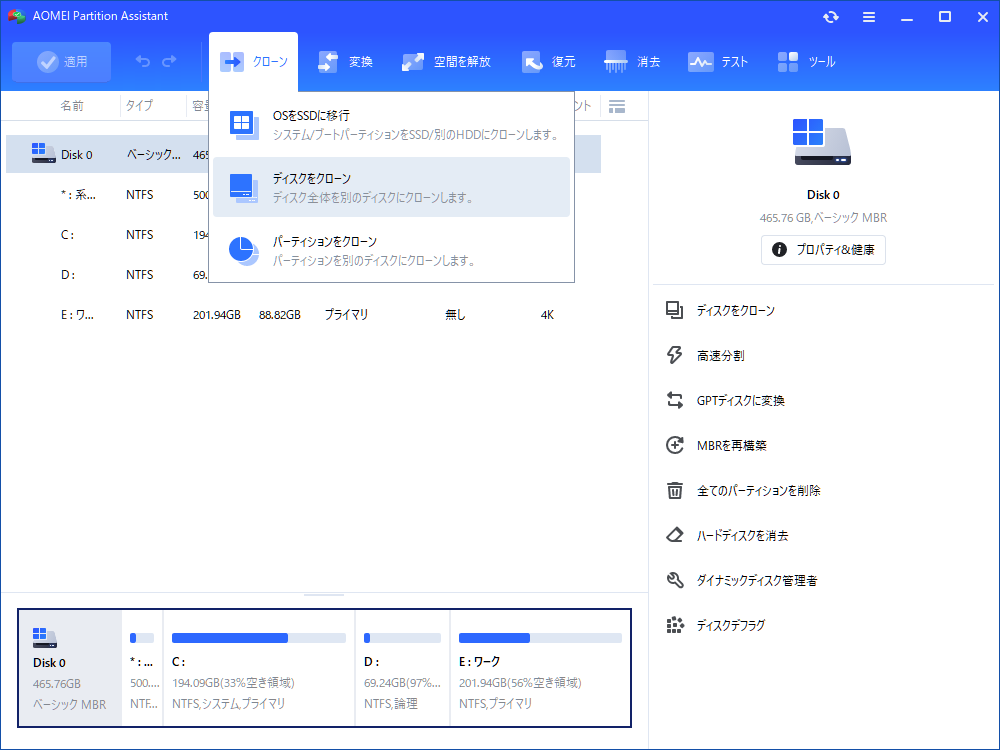The height and width of the screenshot is (750, 1000).
Task: Click 全てのパーティションを削除 in the sidebar
Action: [x=758, y=490]
